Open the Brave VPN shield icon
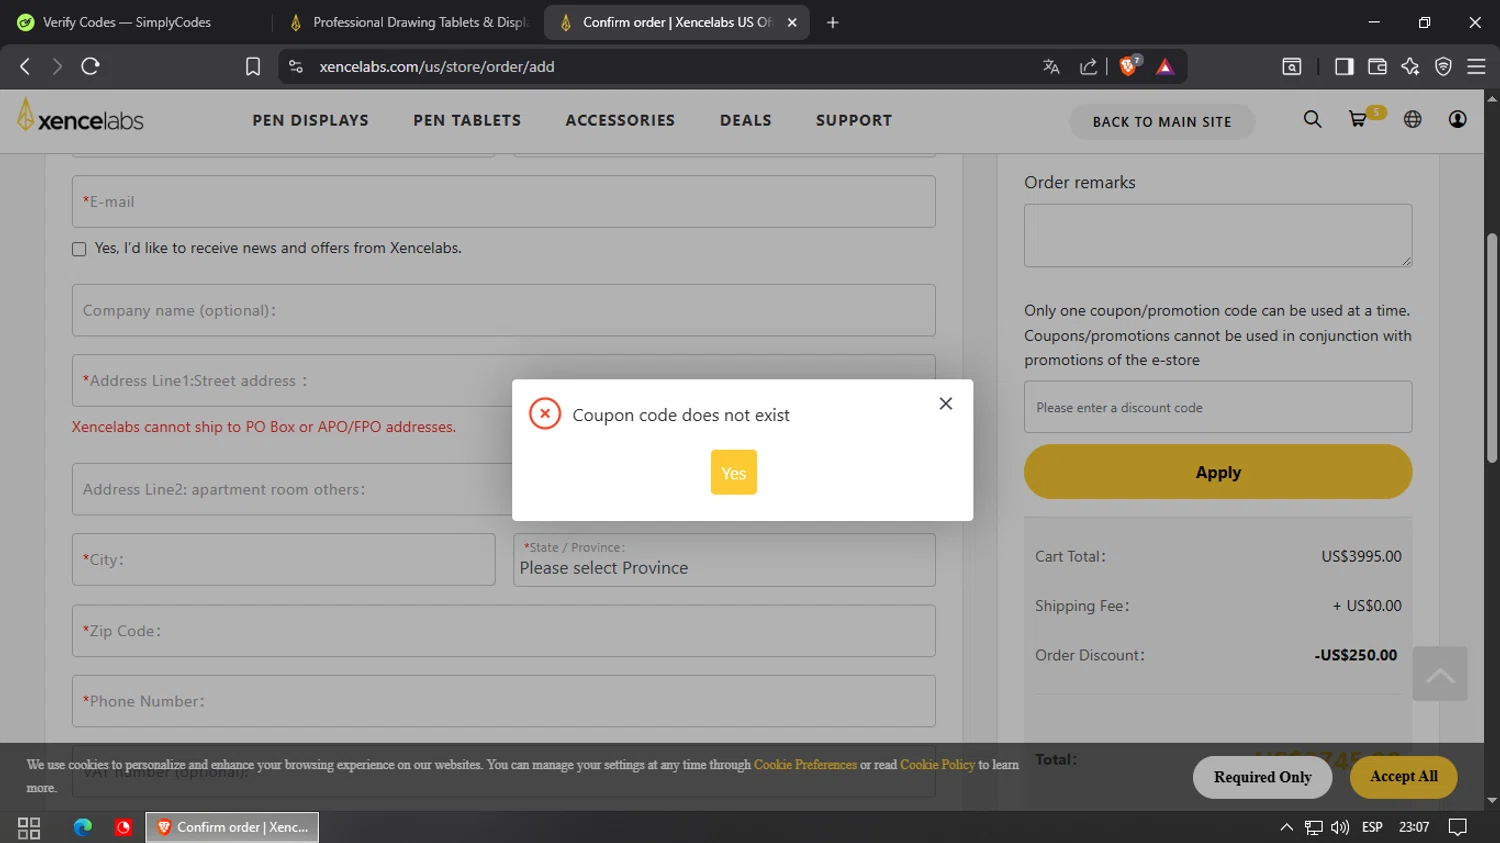The image size is (1500, 843). tap(1443, 66)
